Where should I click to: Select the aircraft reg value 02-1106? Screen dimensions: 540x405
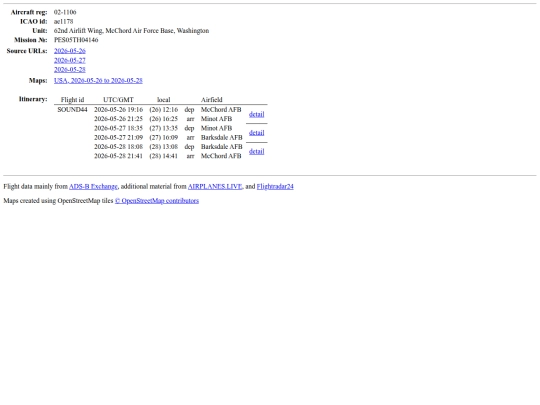pyautogui.click(x=65, y=12)
